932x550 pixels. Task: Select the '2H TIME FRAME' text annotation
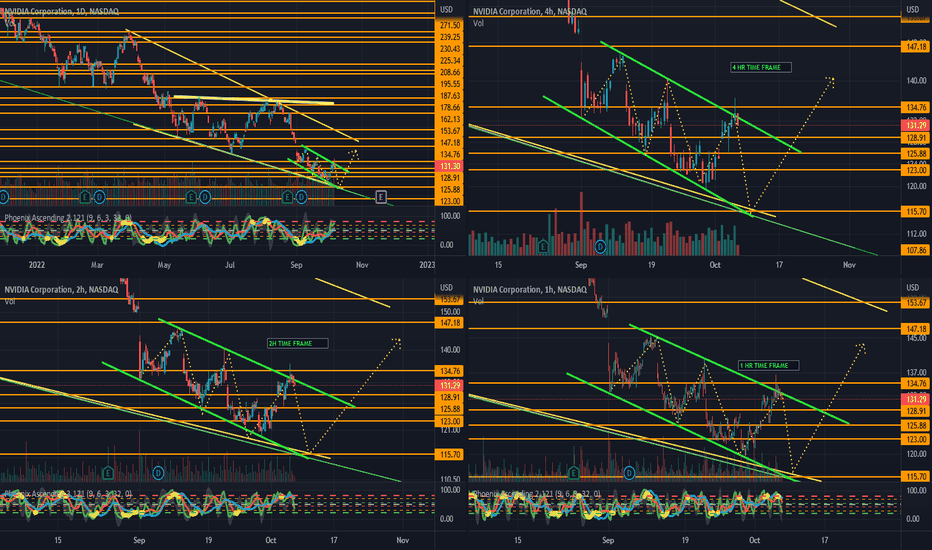pyautogui.click(x=297, y=343)
